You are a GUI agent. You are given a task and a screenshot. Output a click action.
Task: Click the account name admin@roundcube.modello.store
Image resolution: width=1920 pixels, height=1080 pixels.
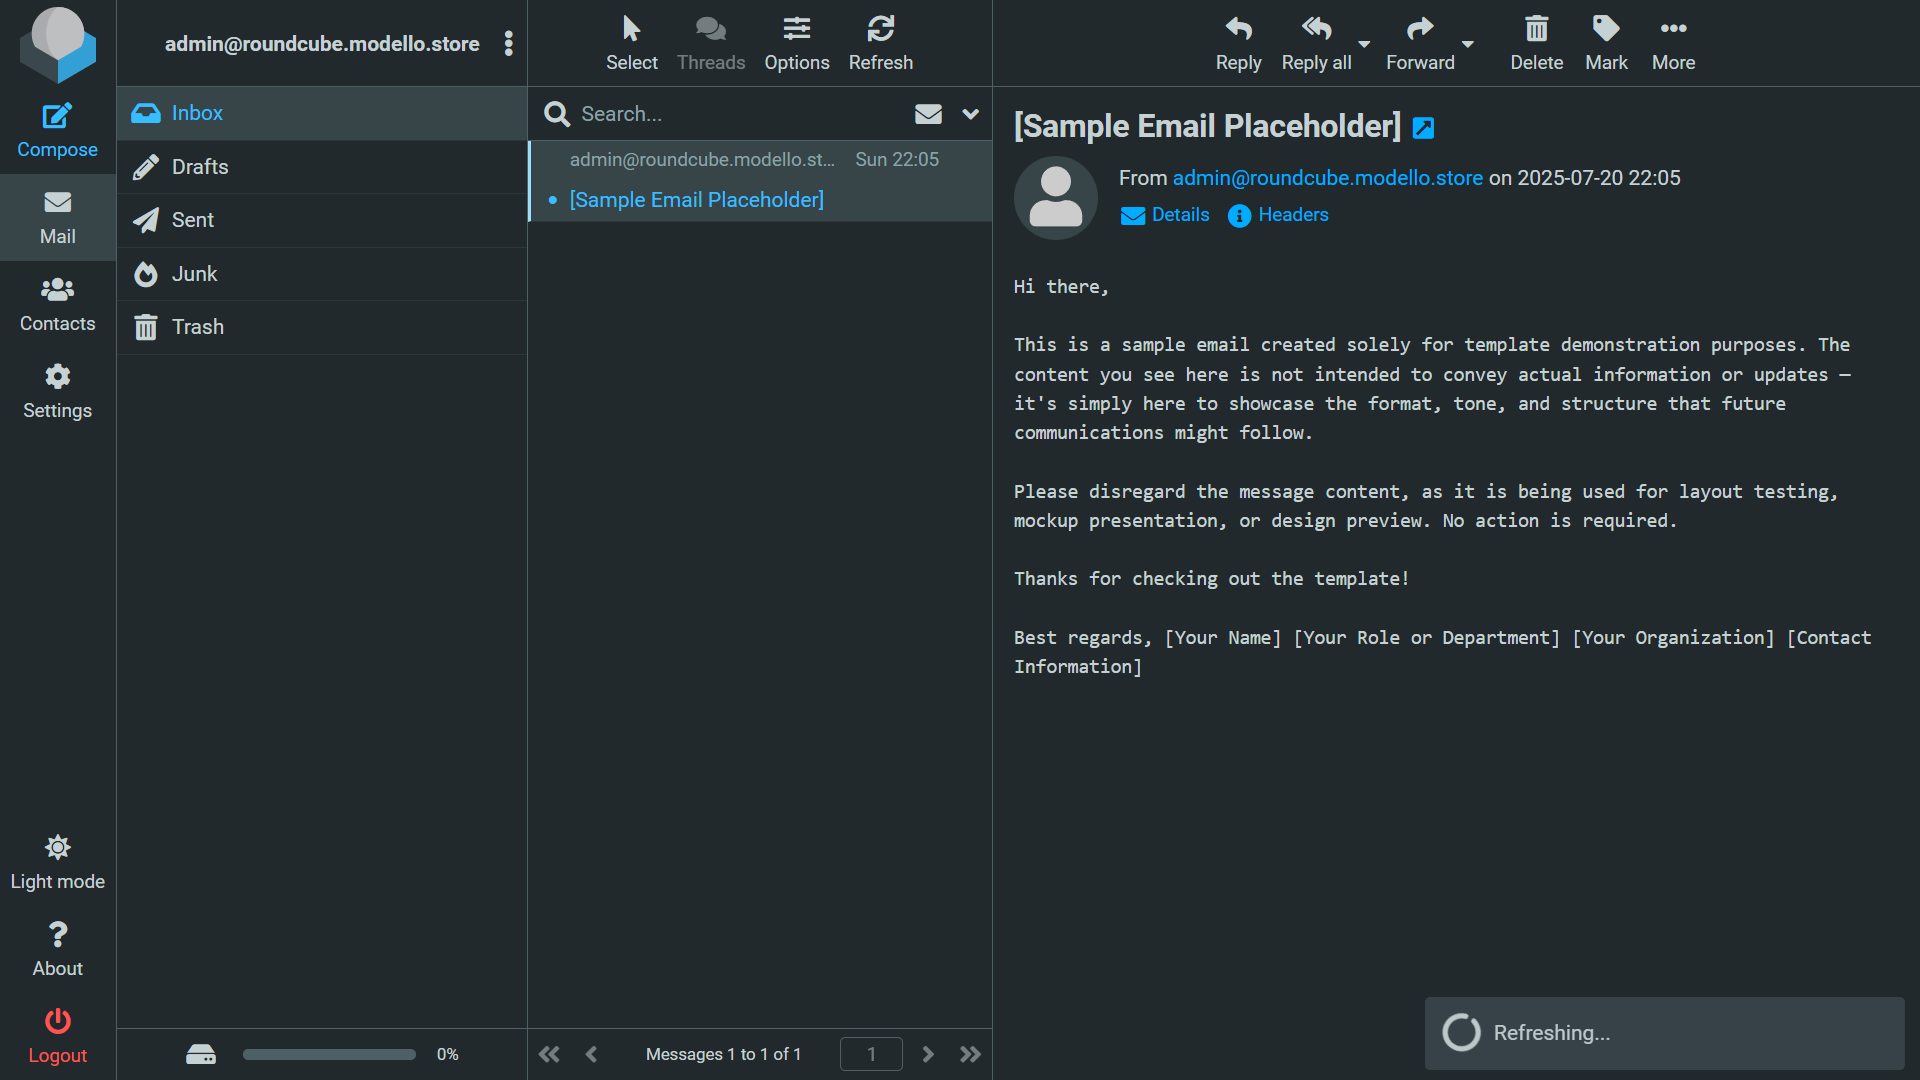tap(322, 44)
